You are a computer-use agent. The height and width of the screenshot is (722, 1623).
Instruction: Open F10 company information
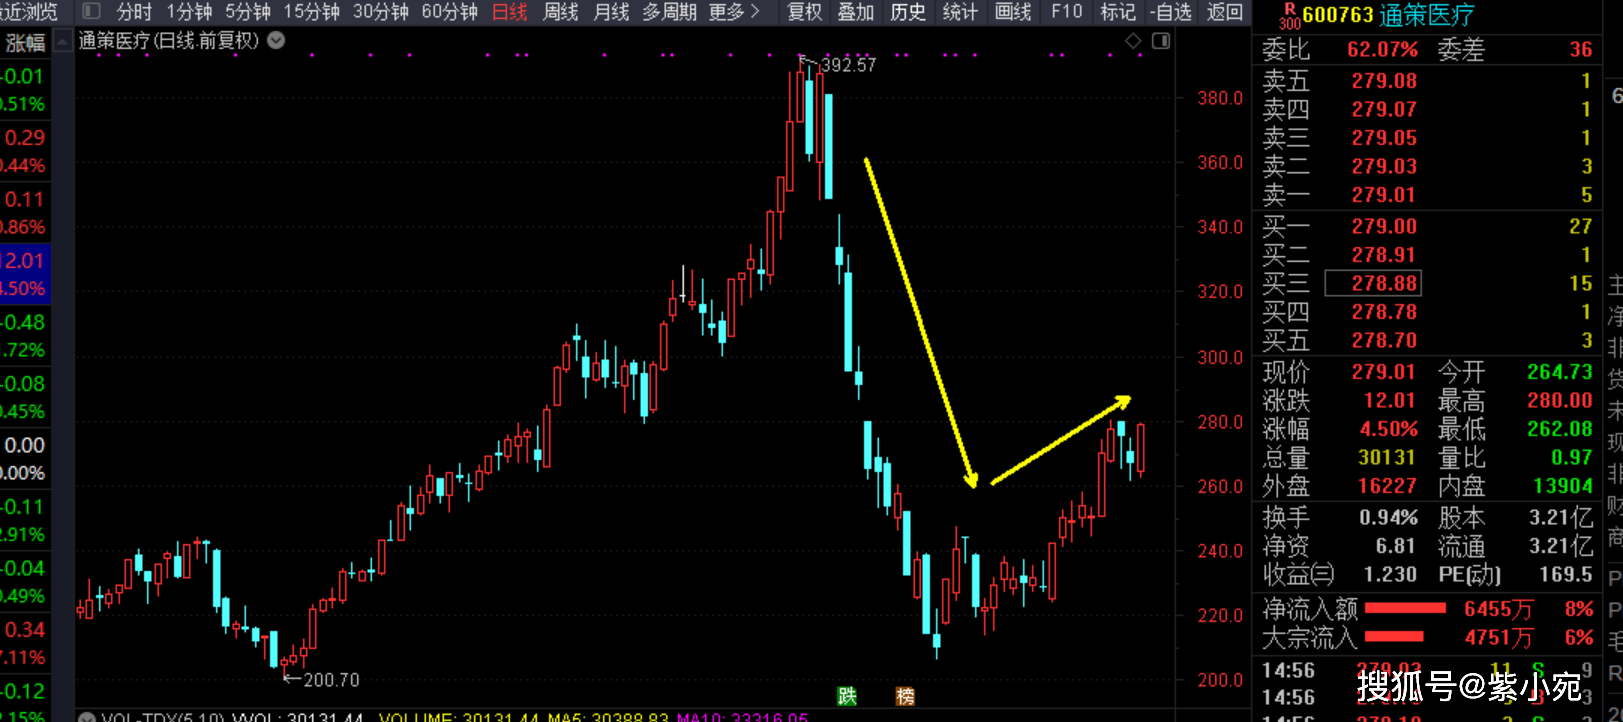(x=1066, y=12)
